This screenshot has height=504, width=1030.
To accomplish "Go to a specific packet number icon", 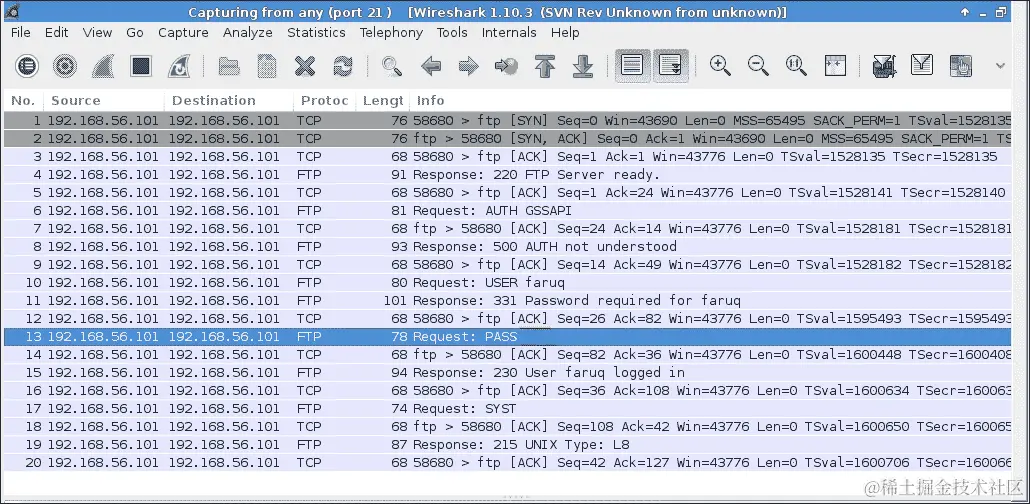I will point(506,66).
